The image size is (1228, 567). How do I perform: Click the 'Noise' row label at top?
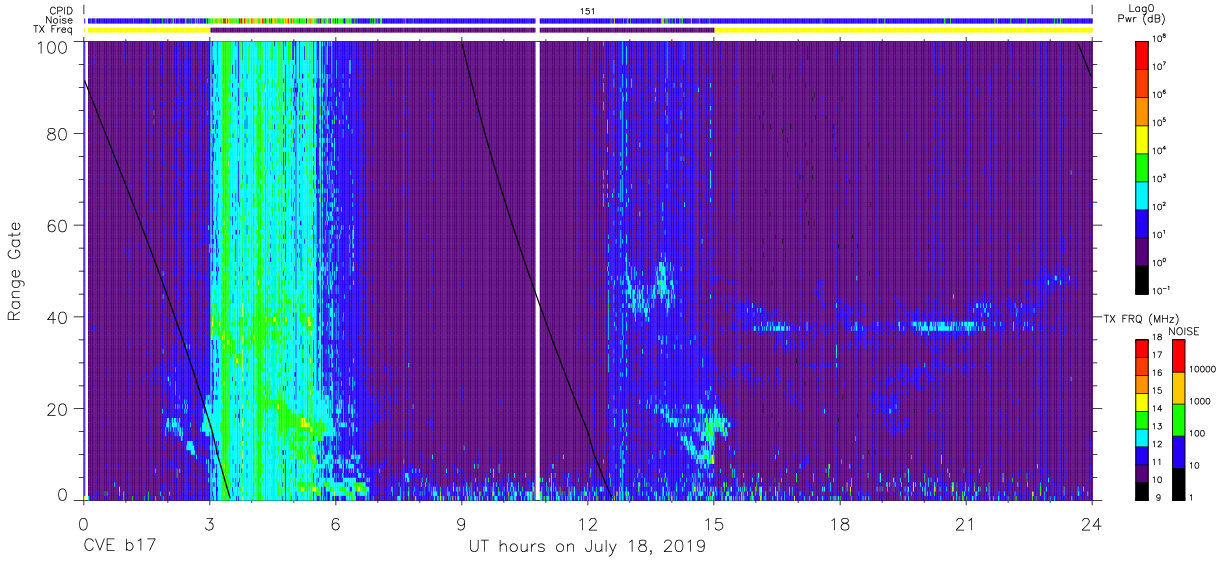point(60,20)
